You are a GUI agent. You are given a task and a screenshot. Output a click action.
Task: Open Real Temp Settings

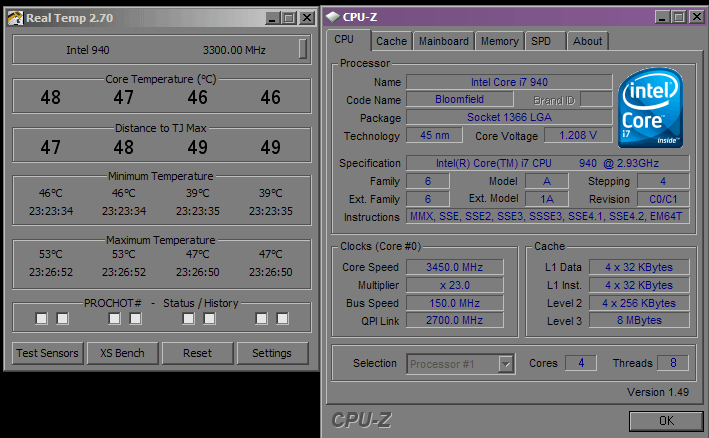pyautogui.click(x=272, y=353)
